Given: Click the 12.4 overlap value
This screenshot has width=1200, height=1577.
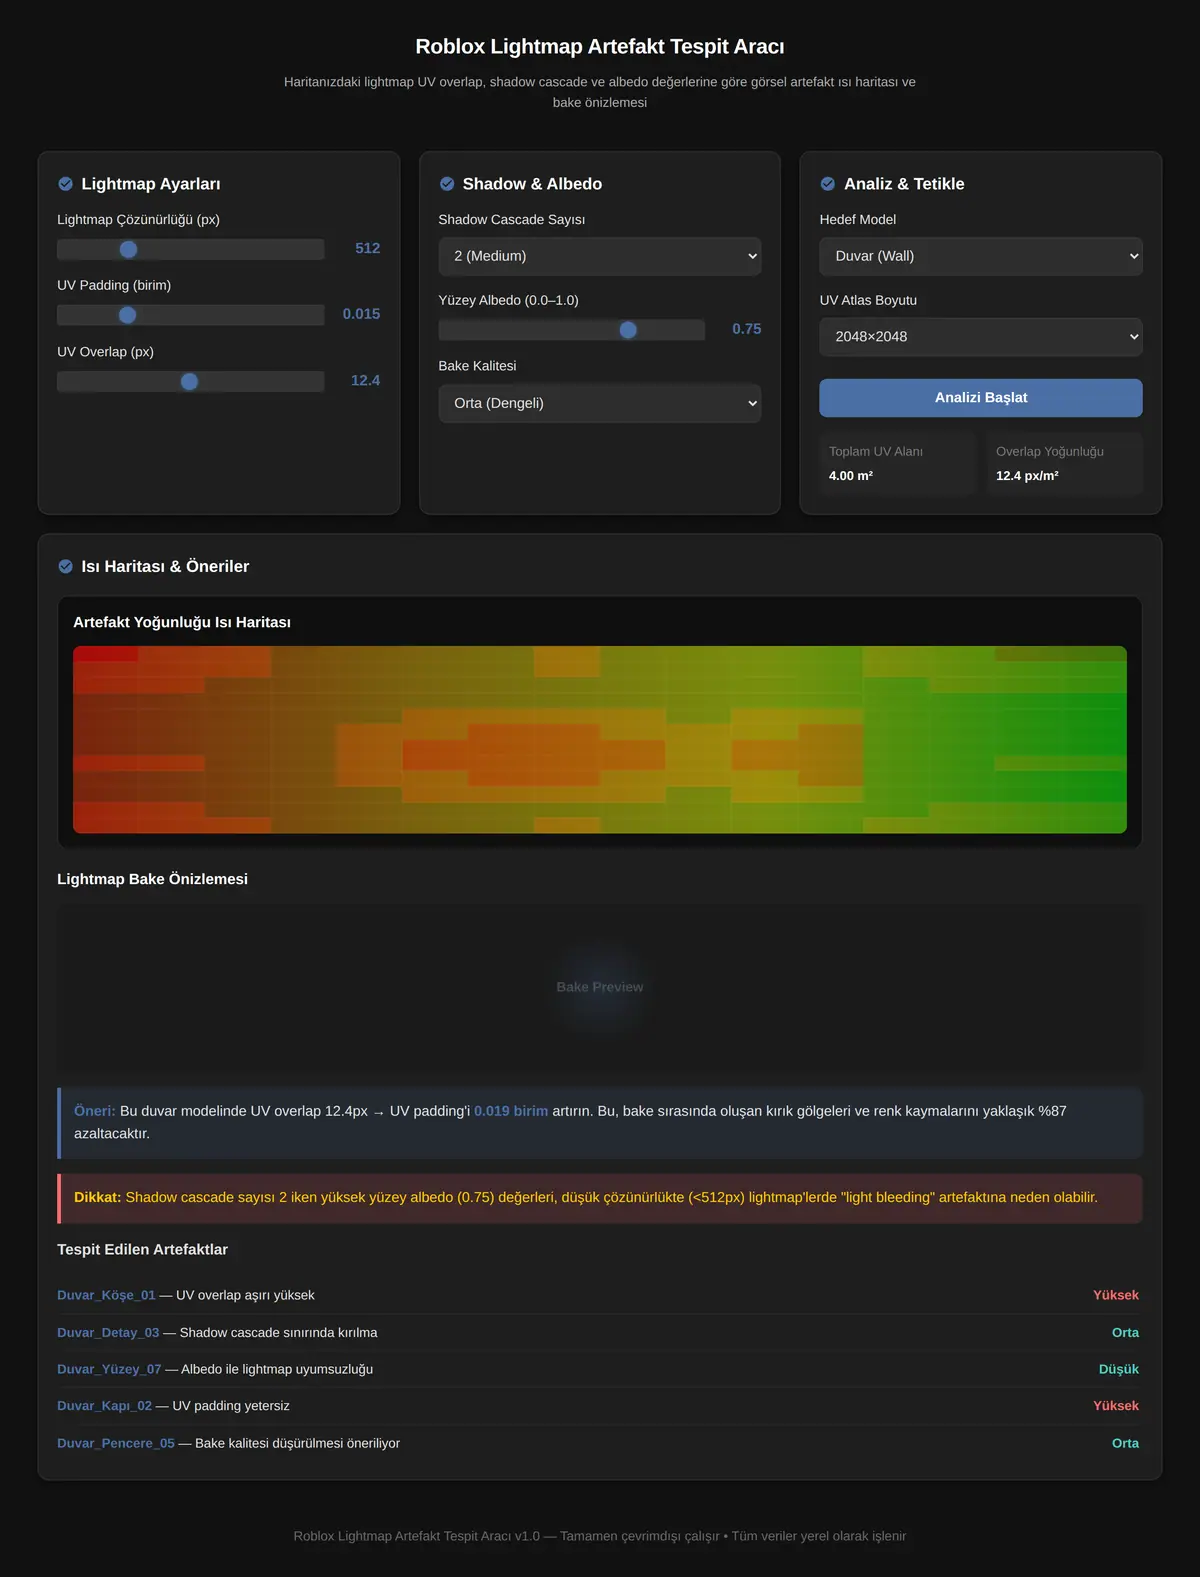Looking at the screenshot, I should 365,380.
